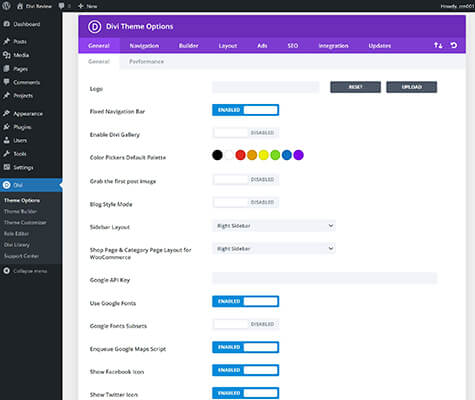Enable Grab the first post image toggle
475x400 pixels.
tap(245, 179)
